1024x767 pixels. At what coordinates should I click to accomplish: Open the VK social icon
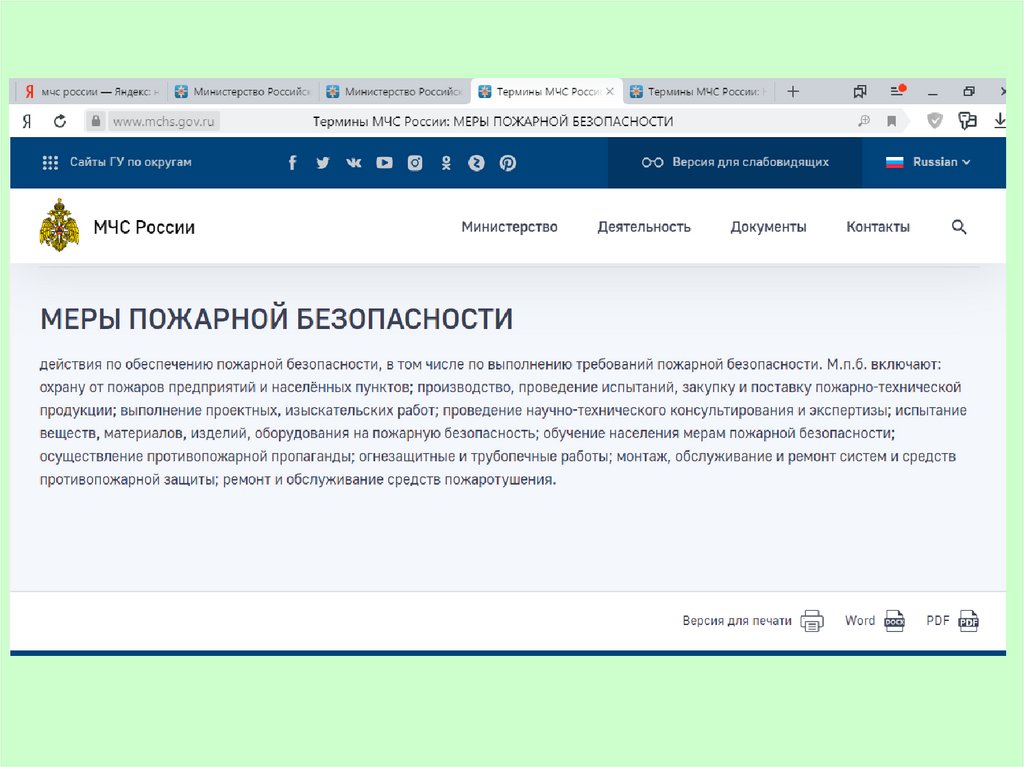(353, 163)
